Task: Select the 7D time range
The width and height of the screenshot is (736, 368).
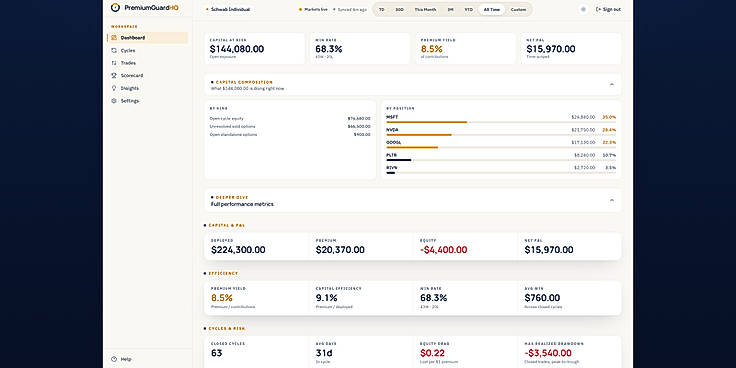Action: tap(381, 9)
